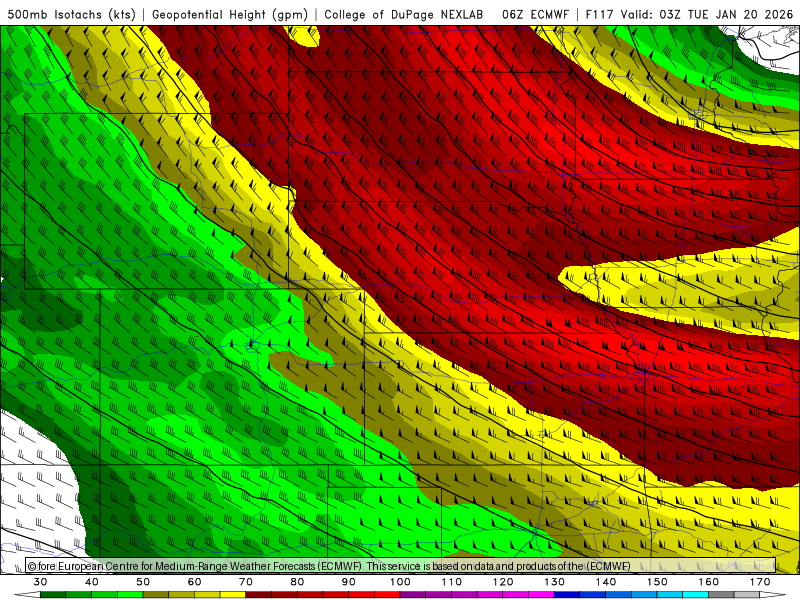800x600 pixels.
Task: Click the legend value 110
Action: pyautogui.click(x=452, y=582)
